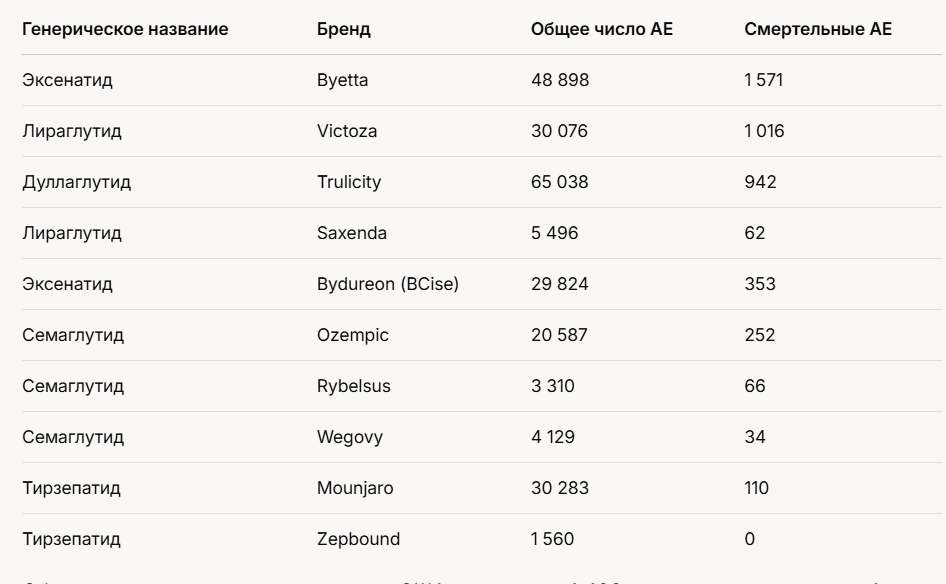Click the 'Бренд' column header
Screen dimensions: 946x584
click(x=343, y=29)
